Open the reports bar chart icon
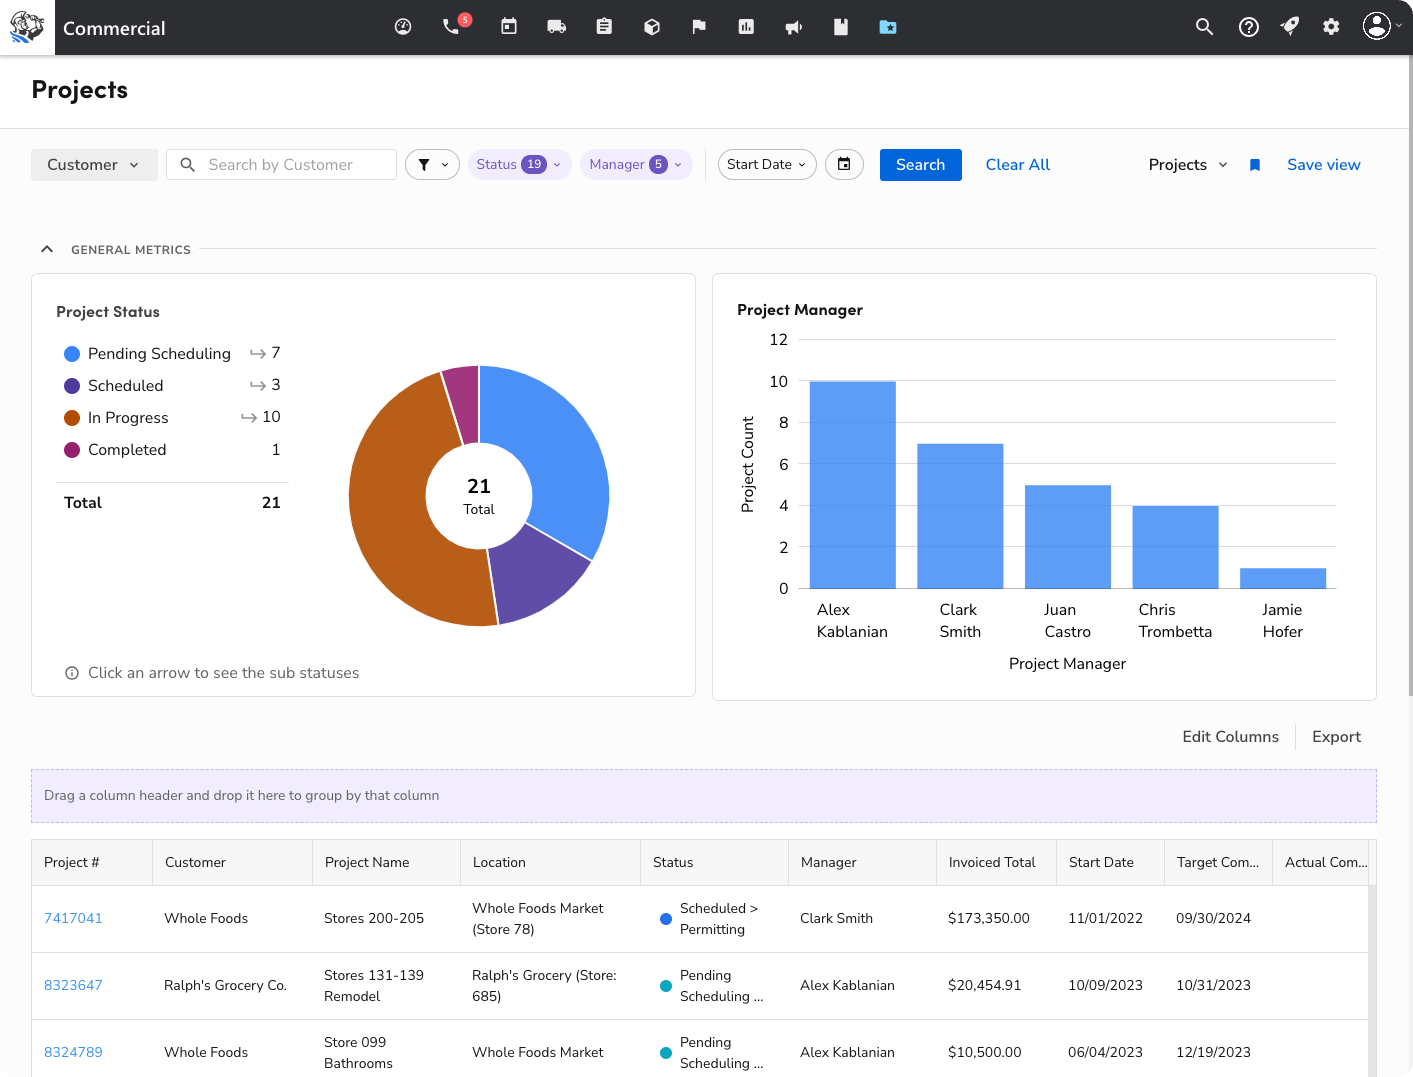This screenshot has height=1077, width=1413. pos(746,27)
